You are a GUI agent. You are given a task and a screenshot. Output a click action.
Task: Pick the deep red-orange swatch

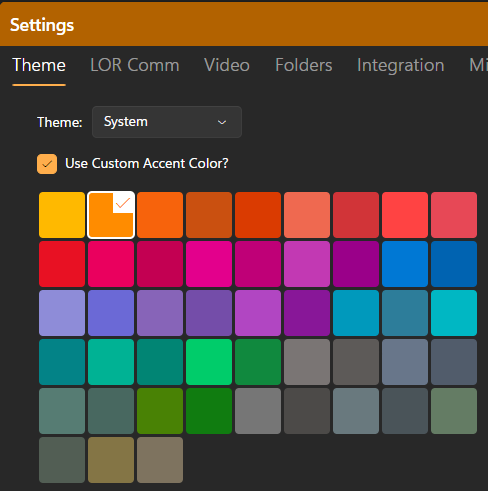coord(258,215)
